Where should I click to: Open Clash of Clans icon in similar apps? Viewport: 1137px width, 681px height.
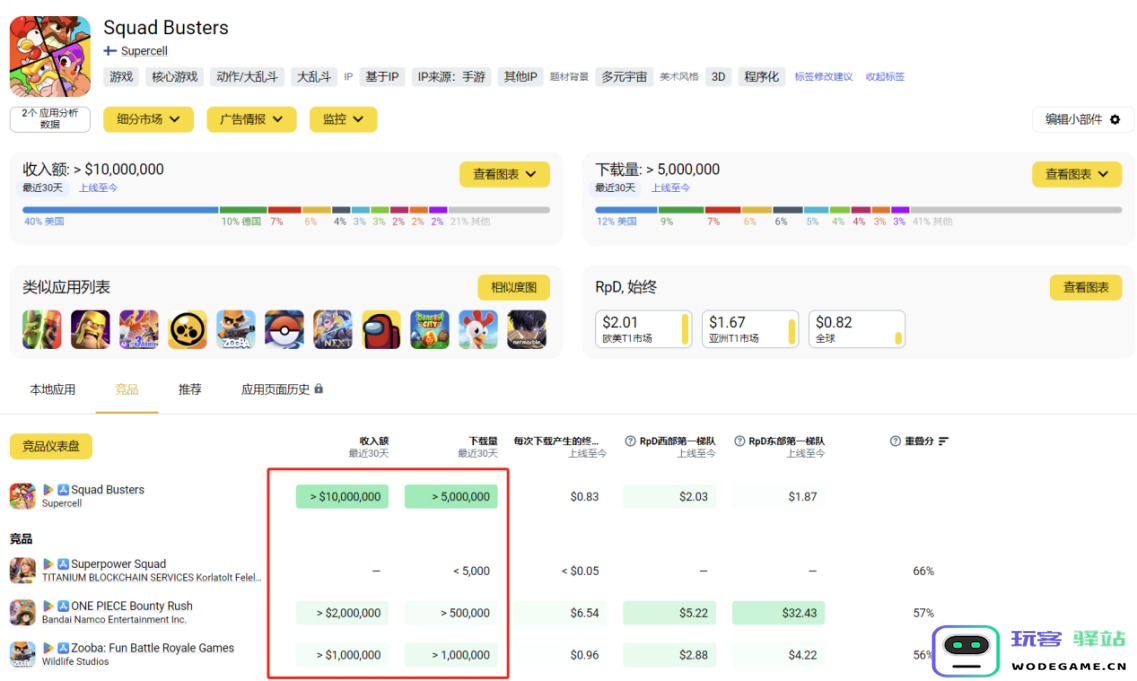click(91, 329)
